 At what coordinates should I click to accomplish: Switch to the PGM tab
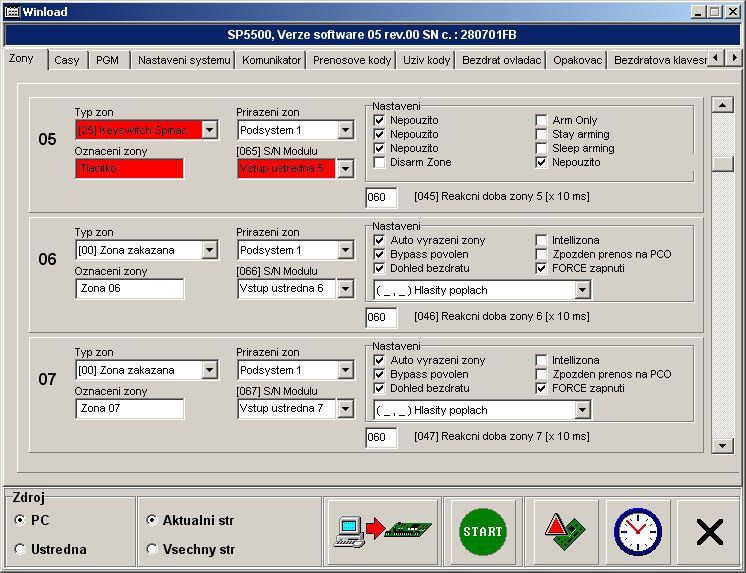(107, 60)
